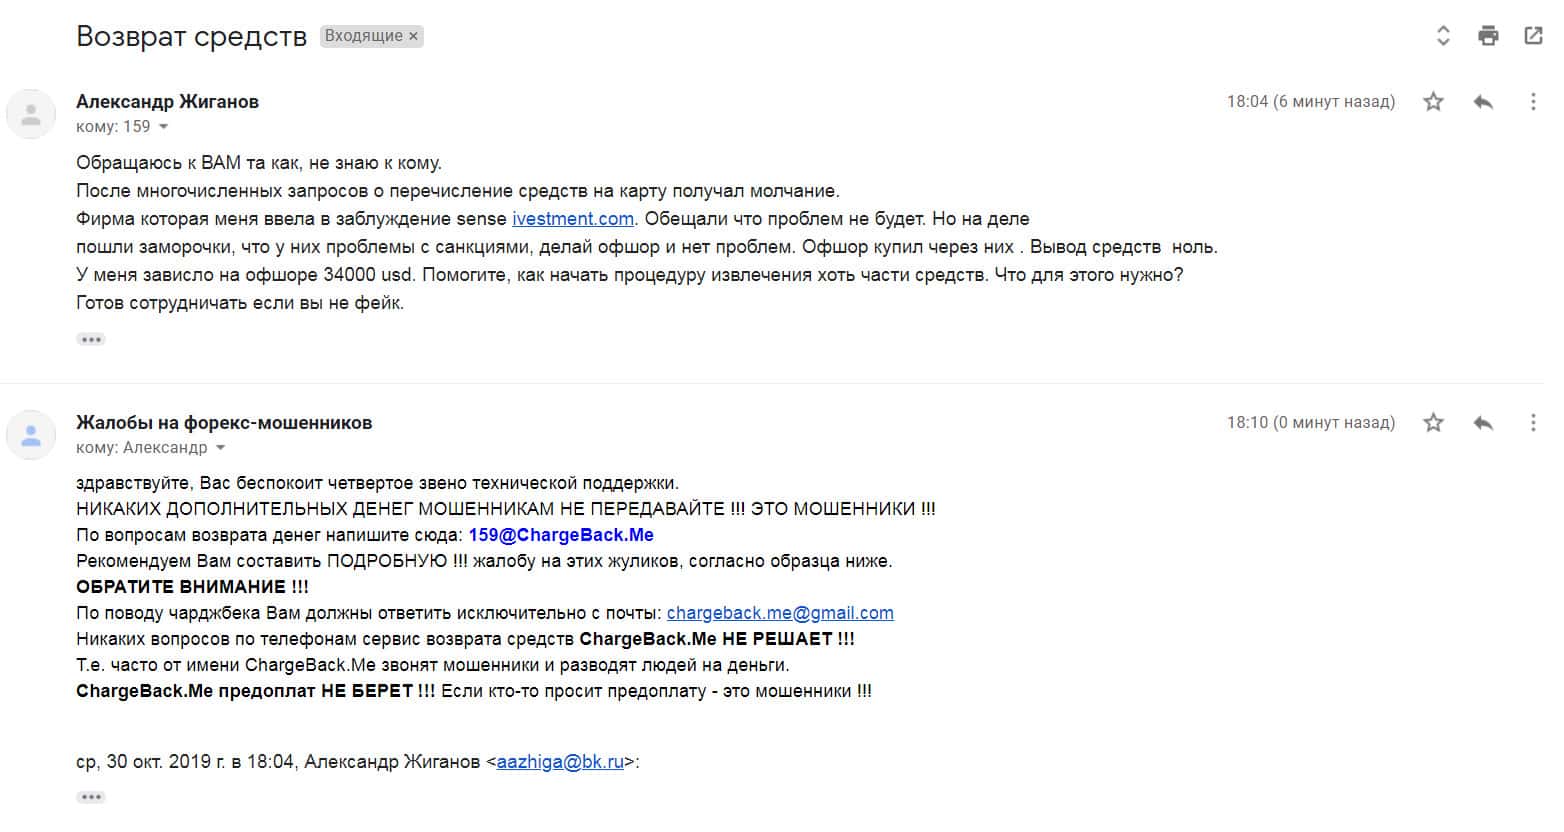The width and height of the screenshot is (1564, 832).
Task: Show recipient details for 'кому: 159'
Action: coord(163,127)
